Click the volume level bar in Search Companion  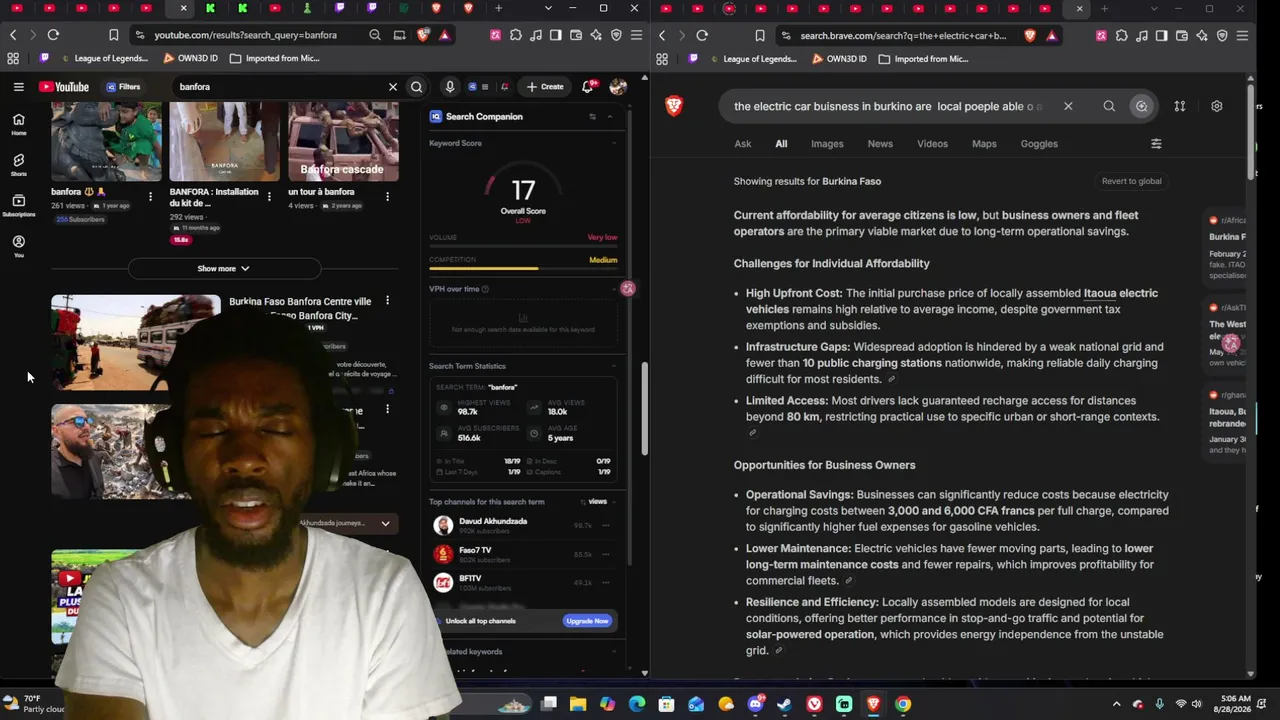[x=523, y=246]
